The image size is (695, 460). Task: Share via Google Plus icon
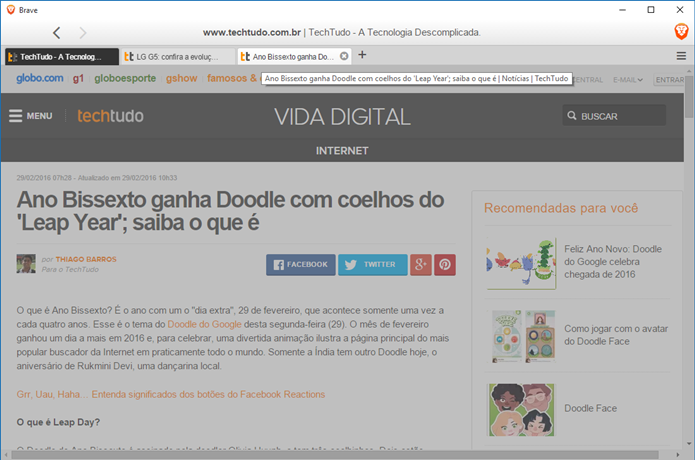click(421, 265)
